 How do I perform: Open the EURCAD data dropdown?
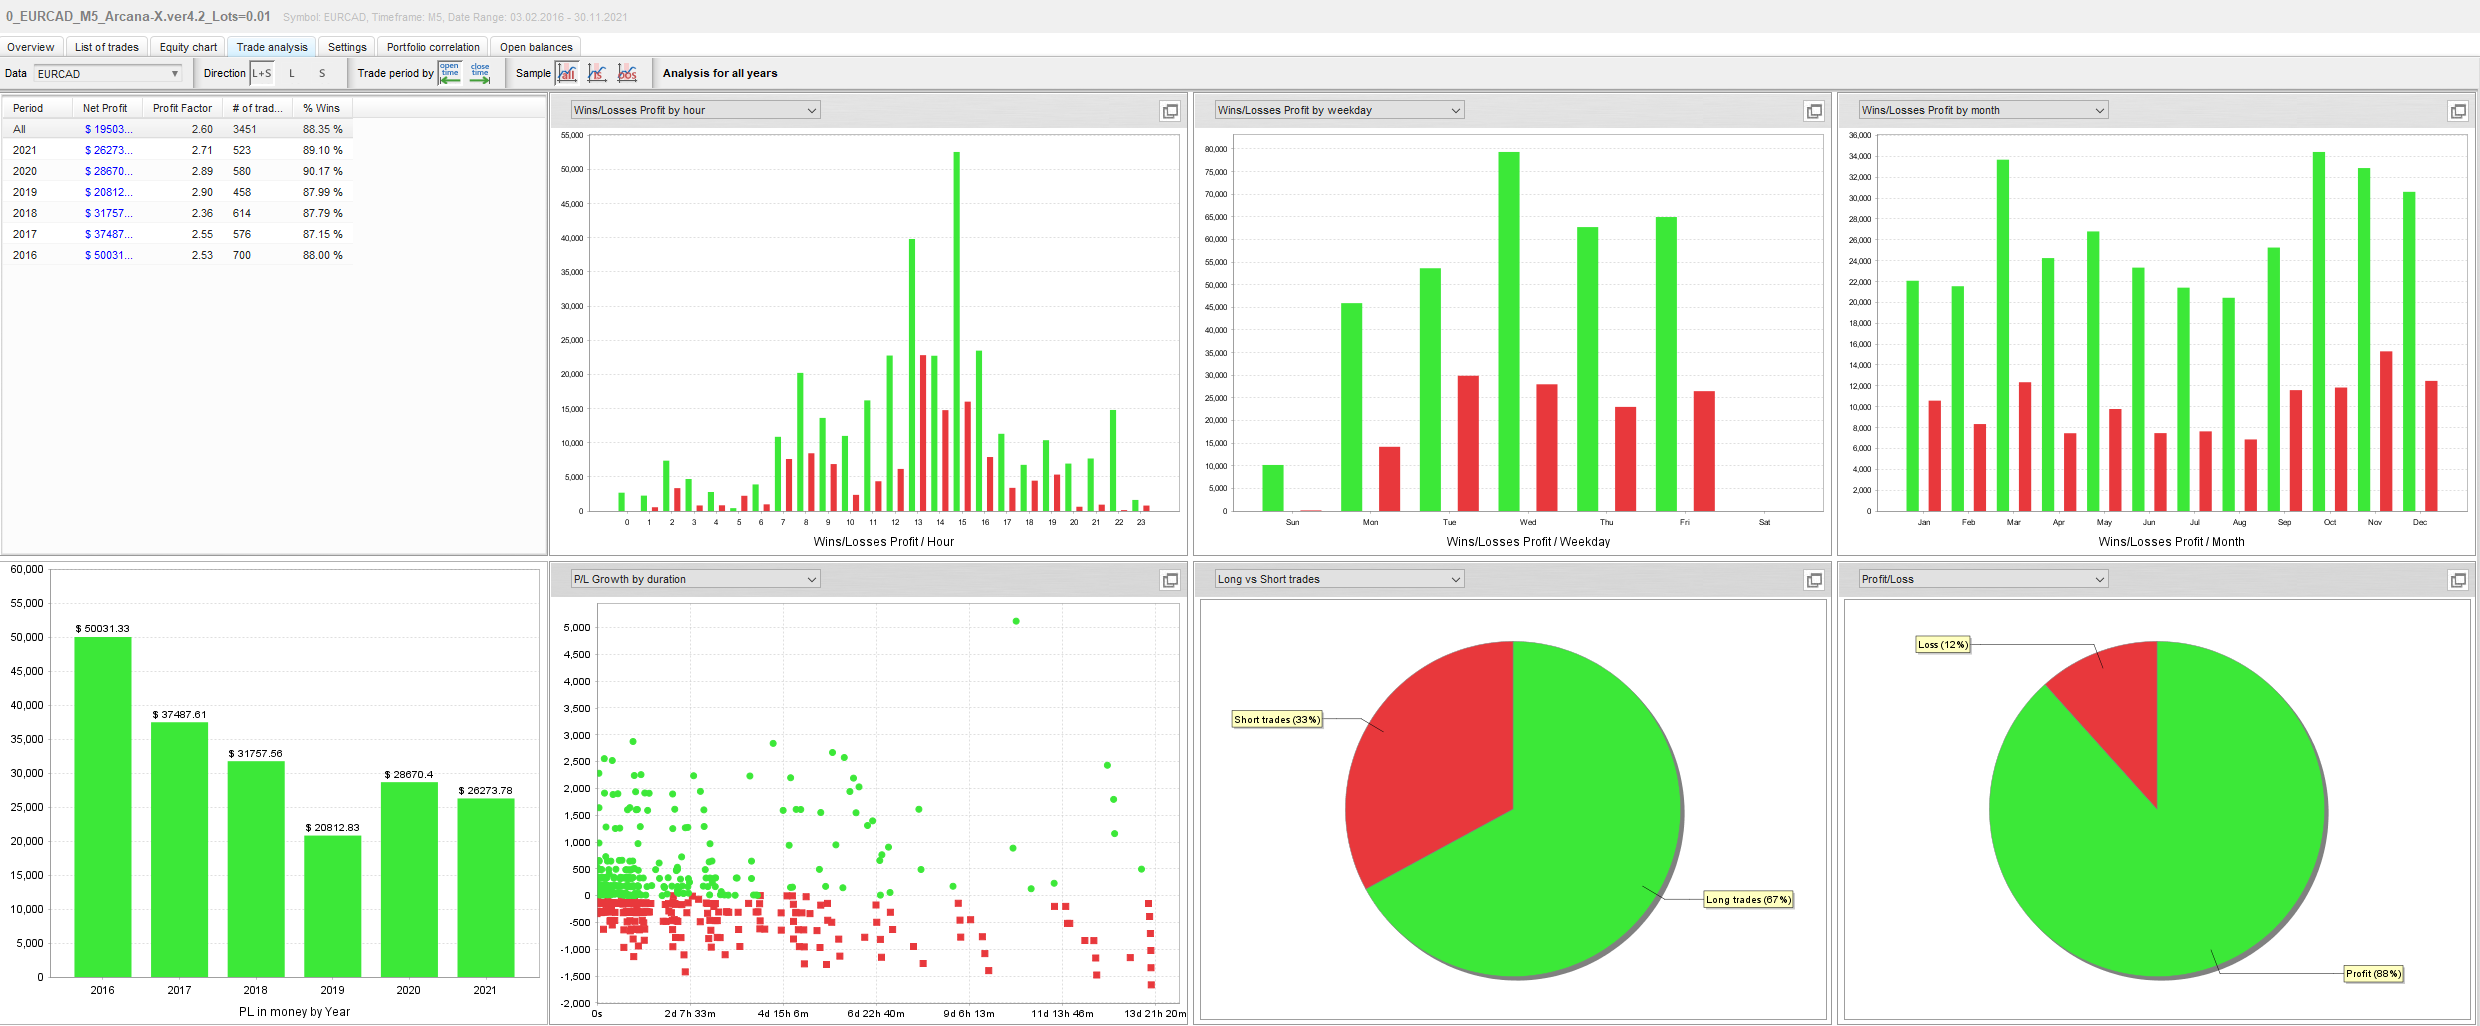[x=108, y=74]
